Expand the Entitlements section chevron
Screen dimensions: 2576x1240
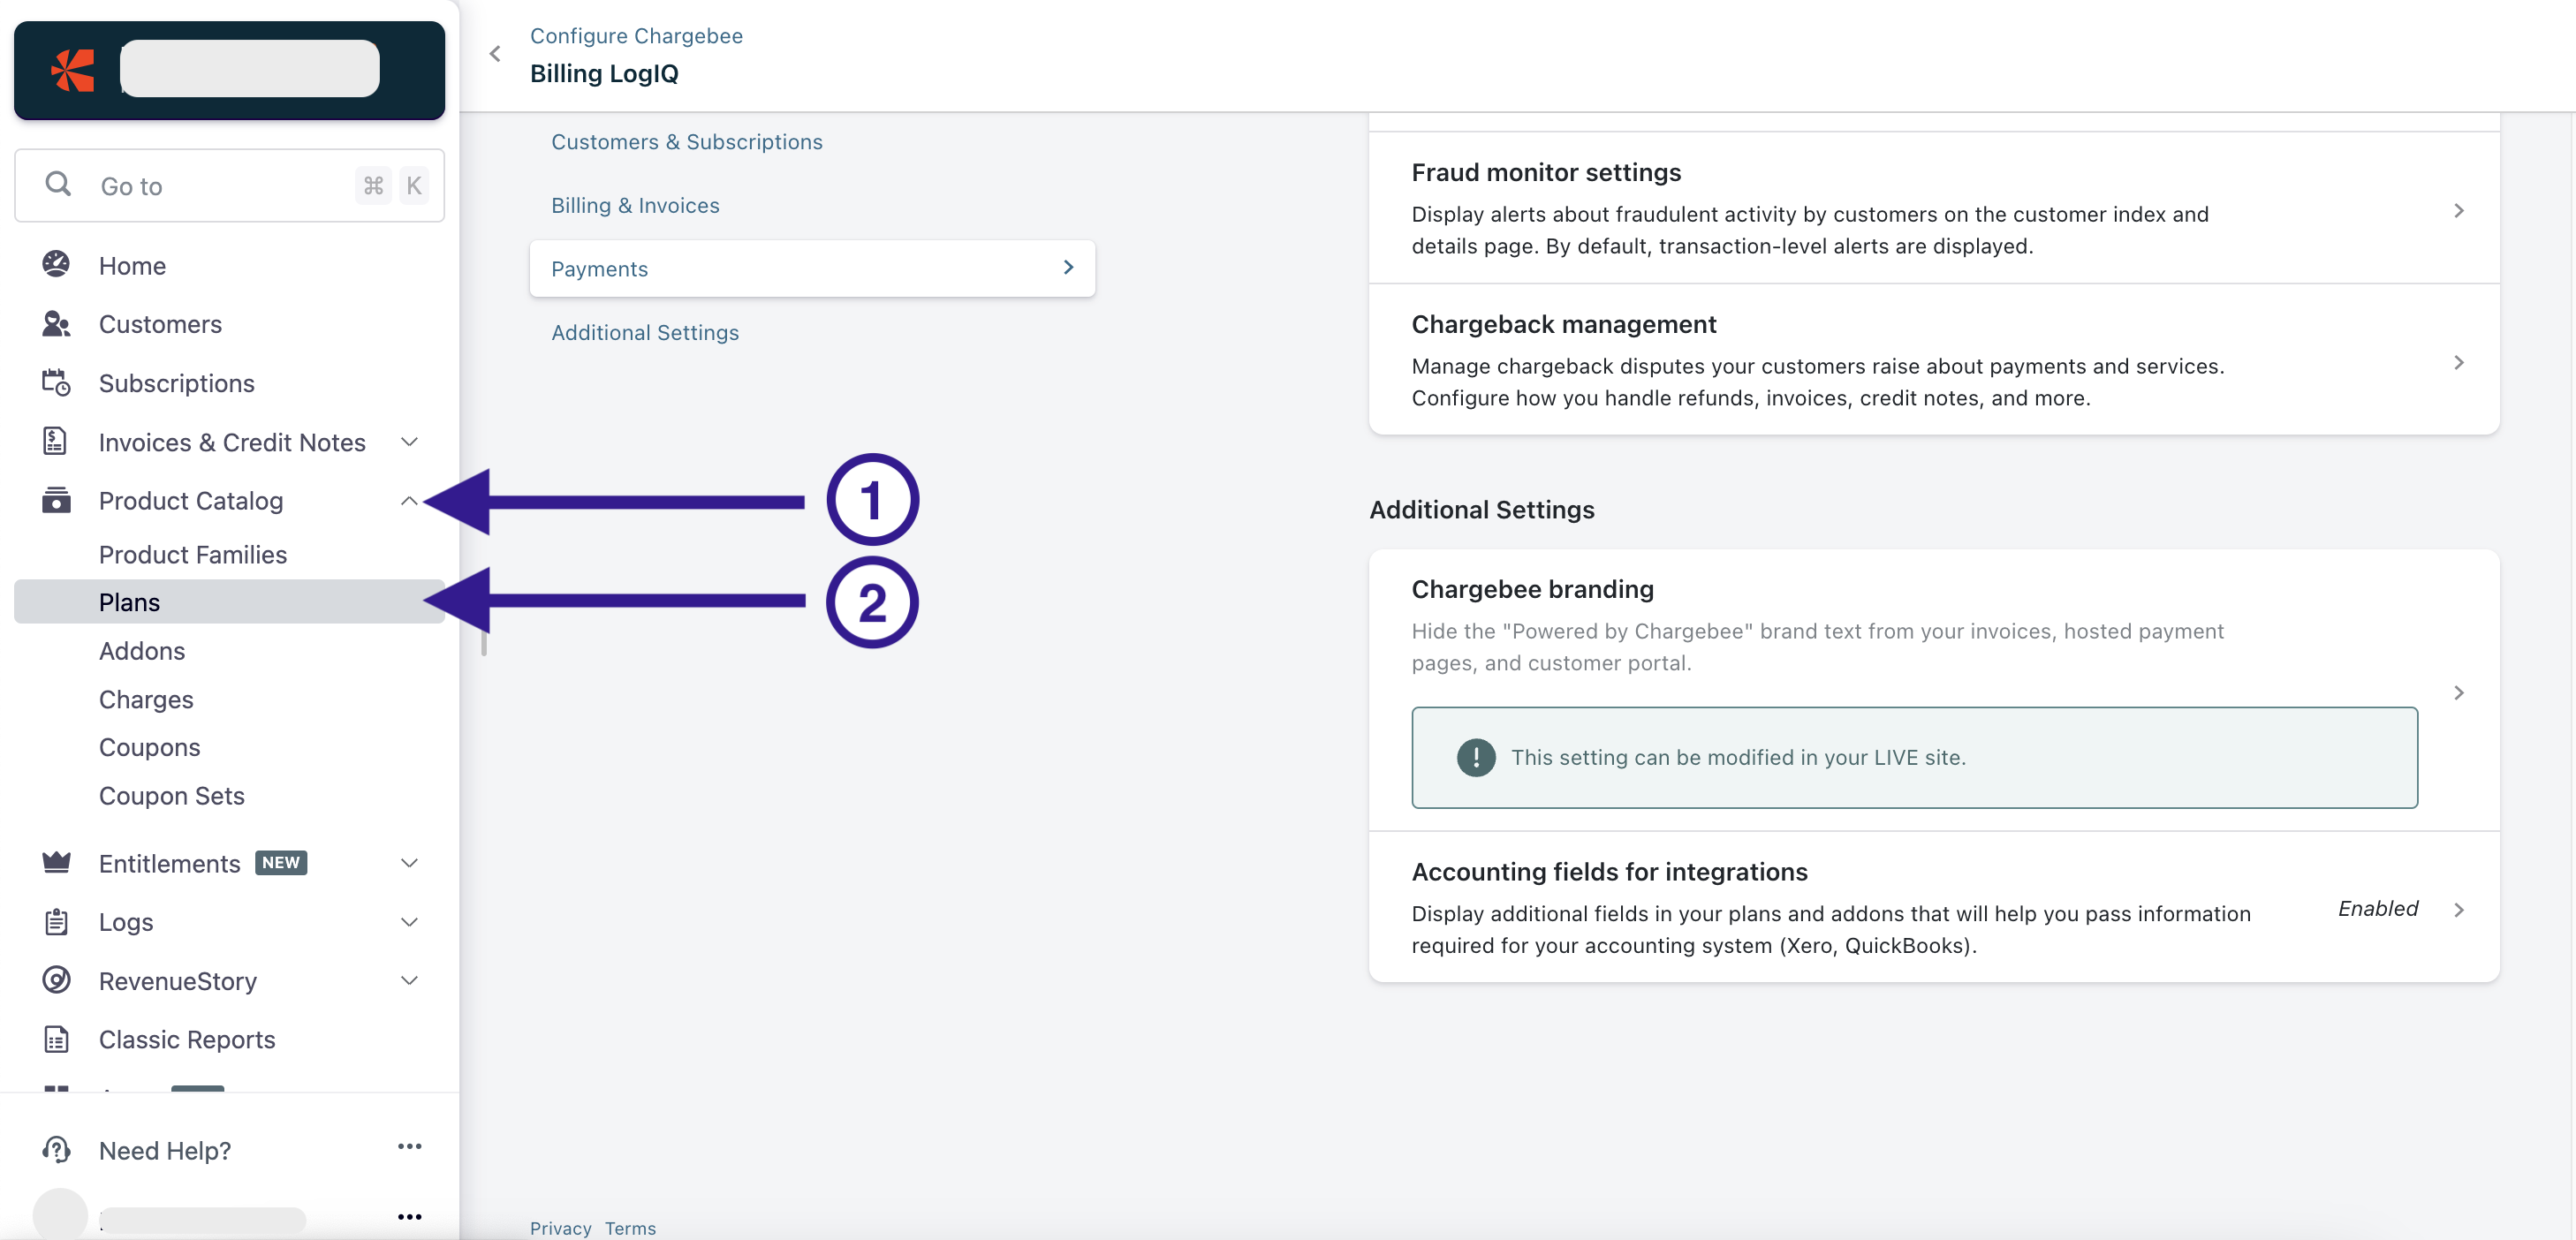pyautogui.click(x=409, y=862)
